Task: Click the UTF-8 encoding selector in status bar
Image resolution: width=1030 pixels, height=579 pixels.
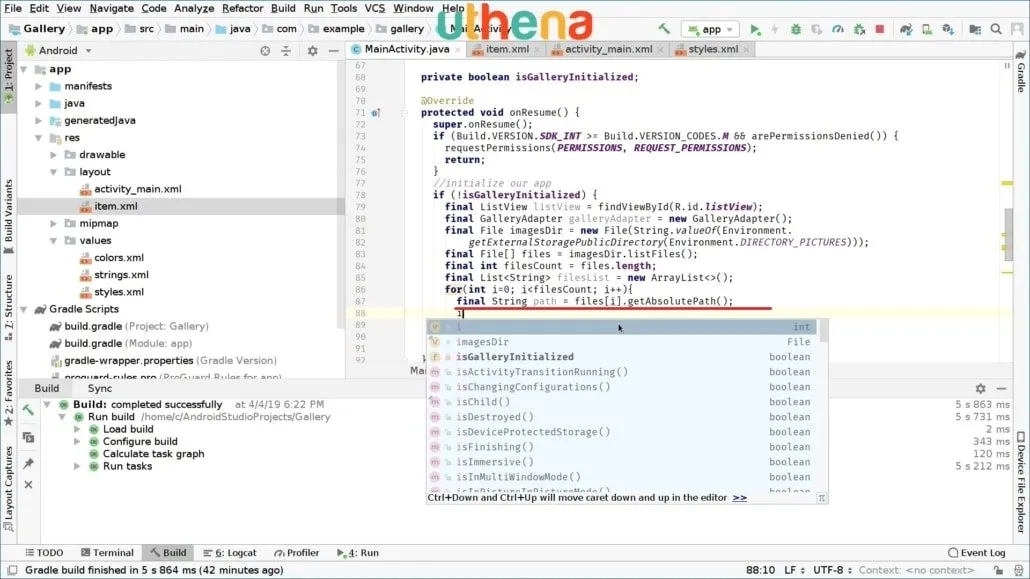Action: tap(832, 570)
